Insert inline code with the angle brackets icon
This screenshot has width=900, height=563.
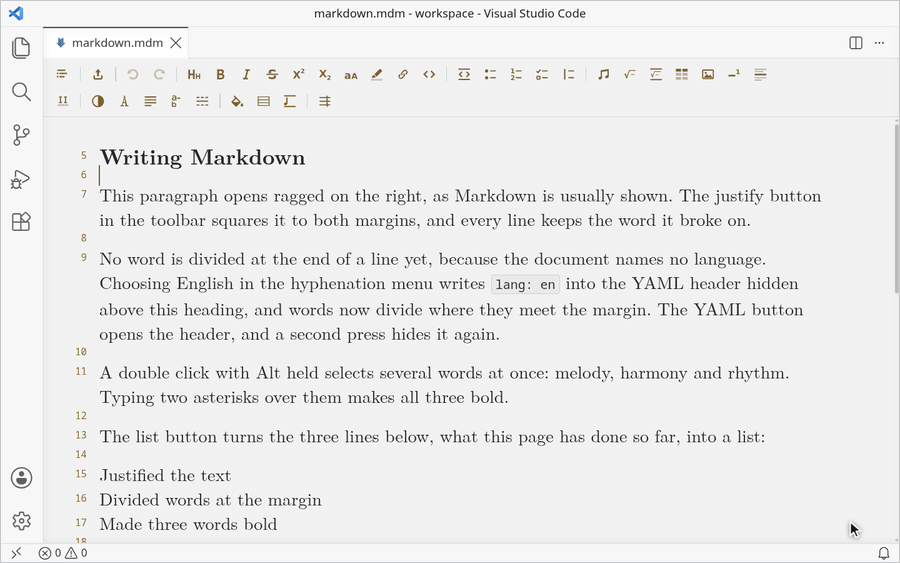(x=429, y=74)
